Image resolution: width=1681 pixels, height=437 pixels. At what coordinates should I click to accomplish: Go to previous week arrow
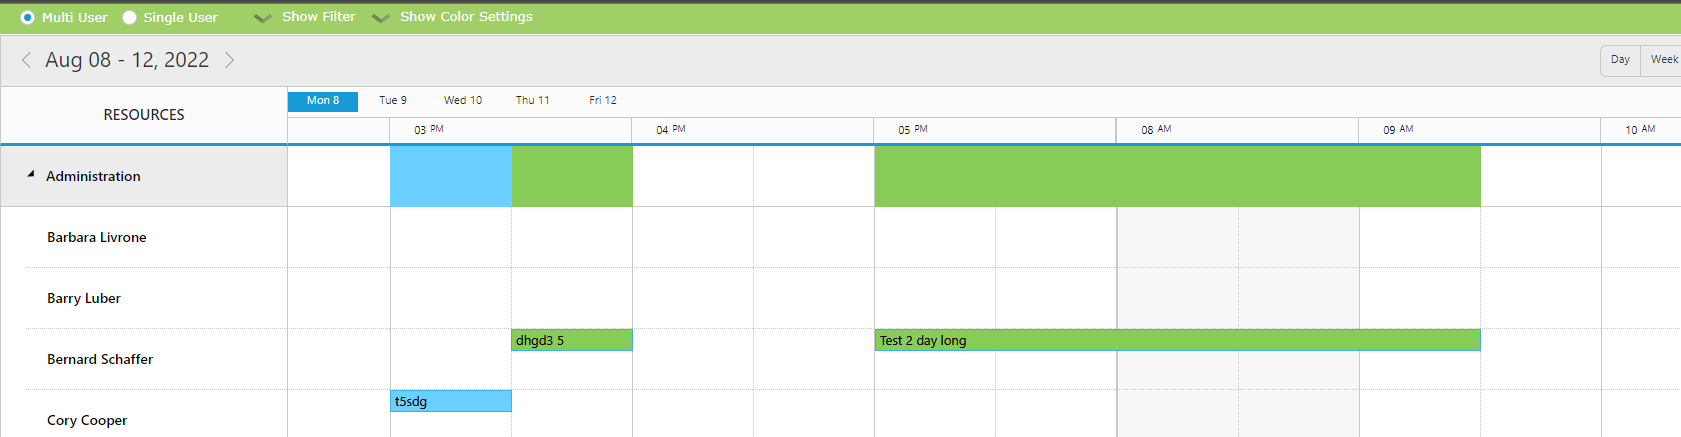click(26, 60)
